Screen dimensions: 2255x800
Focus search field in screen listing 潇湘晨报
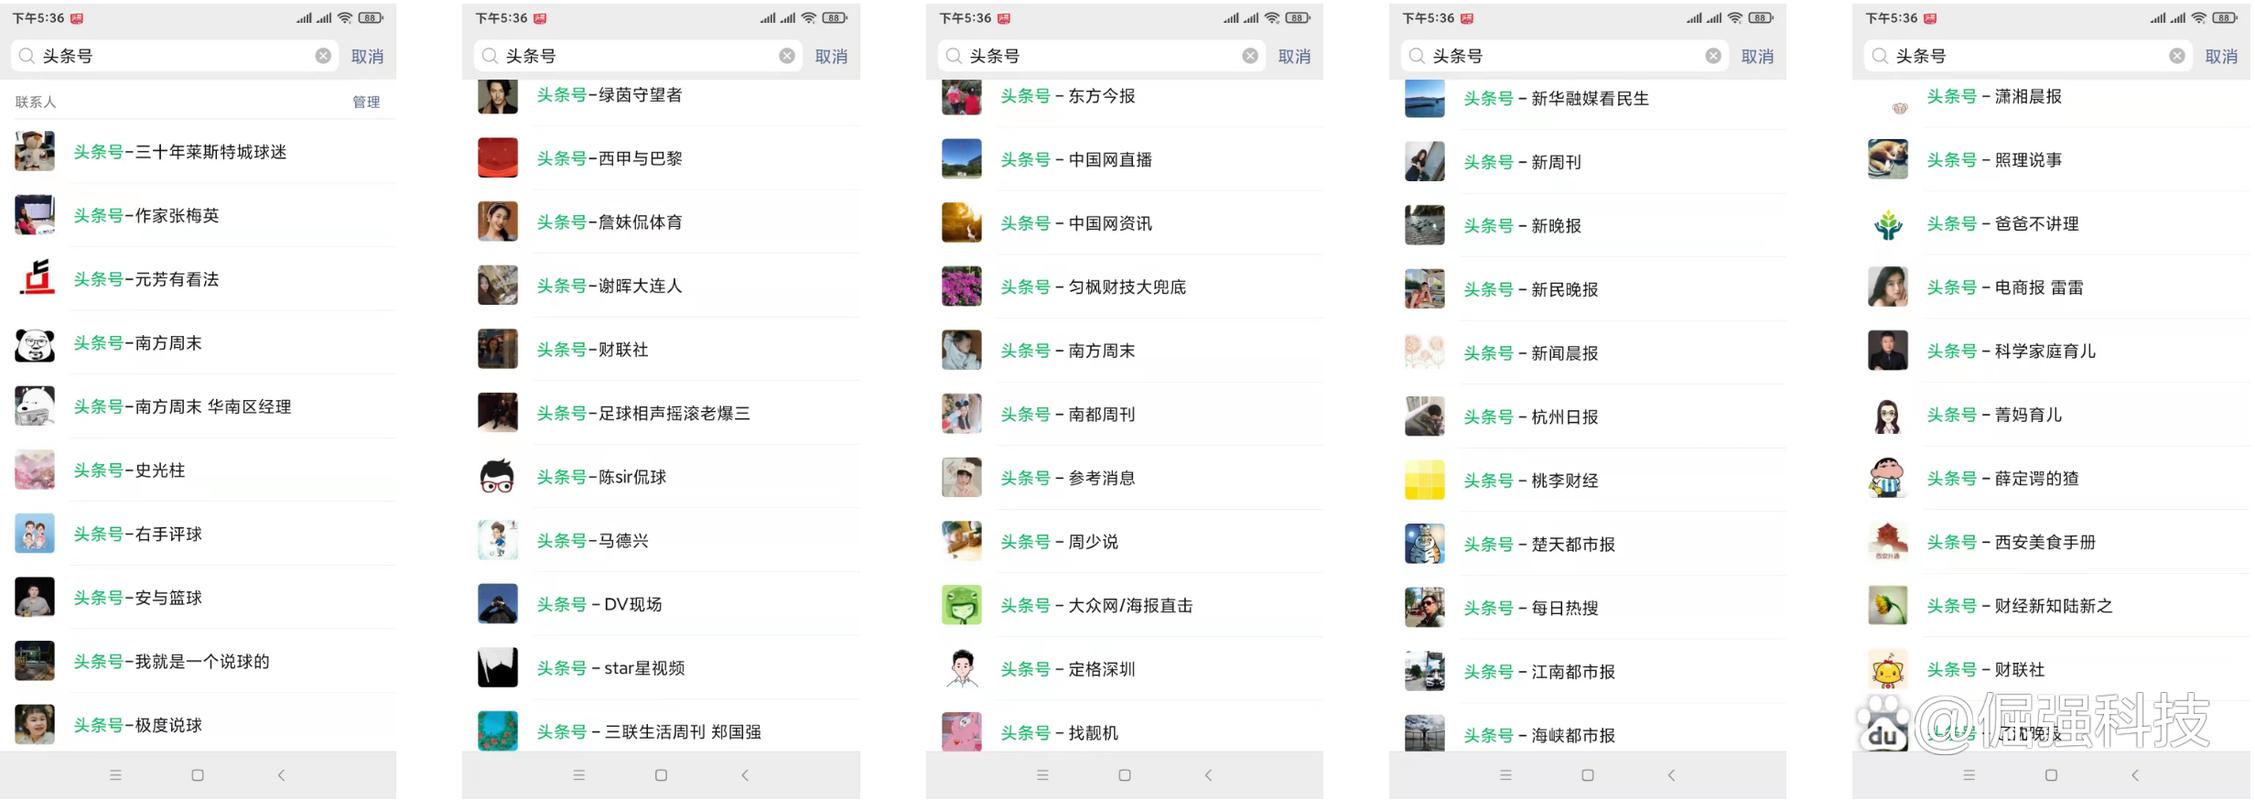2029,56
